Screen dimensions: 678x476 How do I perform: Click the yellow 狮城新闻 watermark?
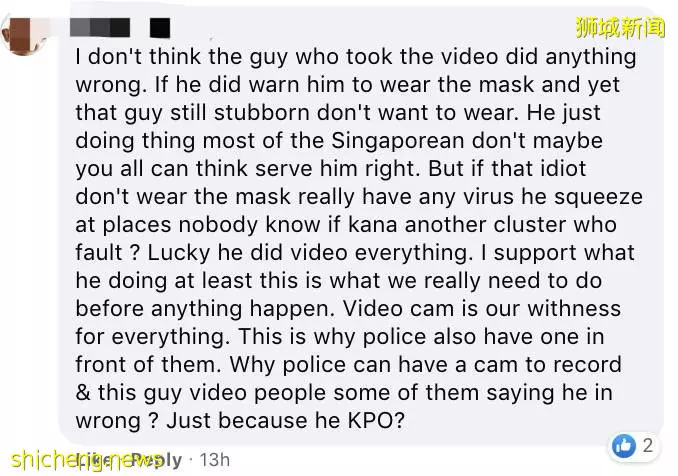[x=620, y=28]
